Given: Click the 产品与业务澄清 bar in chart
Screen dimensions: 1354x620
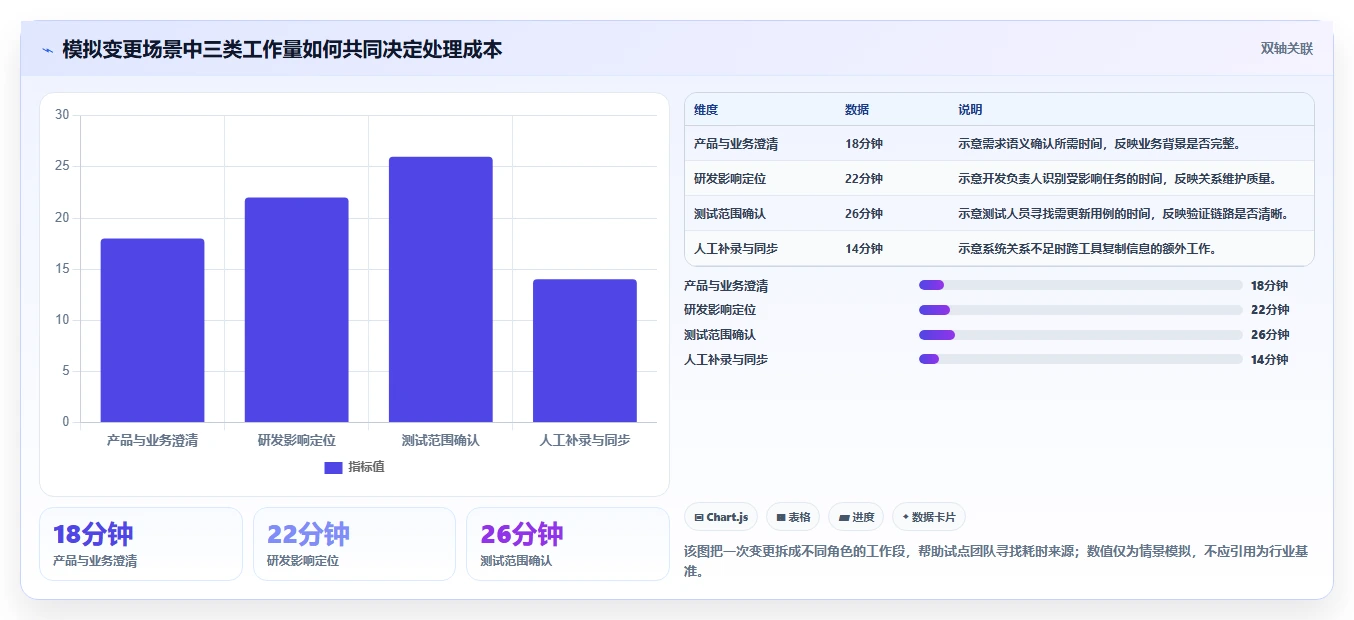Looking at the screenshot, I should pos(152,330).
